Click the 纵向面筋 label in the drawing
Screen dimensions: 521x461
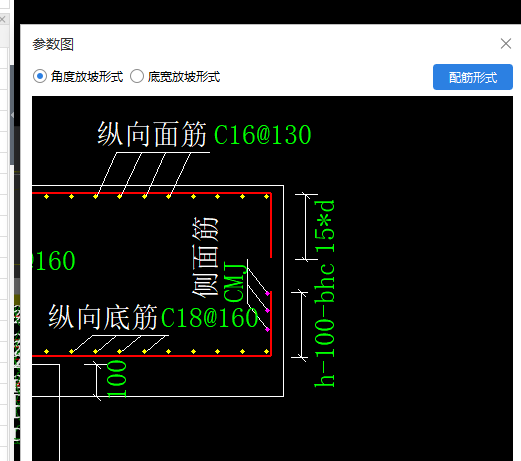pos(152,134)
